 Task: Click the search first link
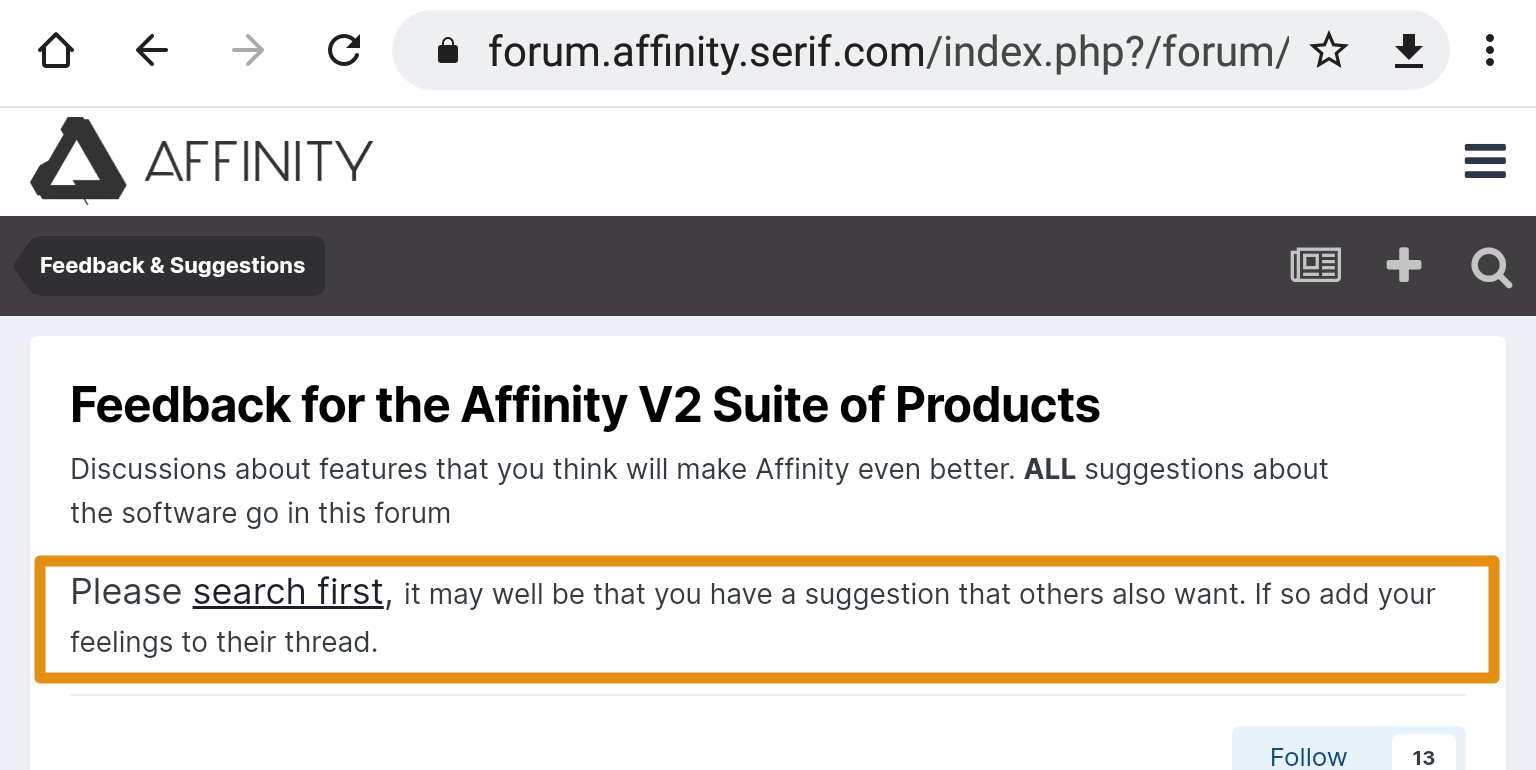287,592
